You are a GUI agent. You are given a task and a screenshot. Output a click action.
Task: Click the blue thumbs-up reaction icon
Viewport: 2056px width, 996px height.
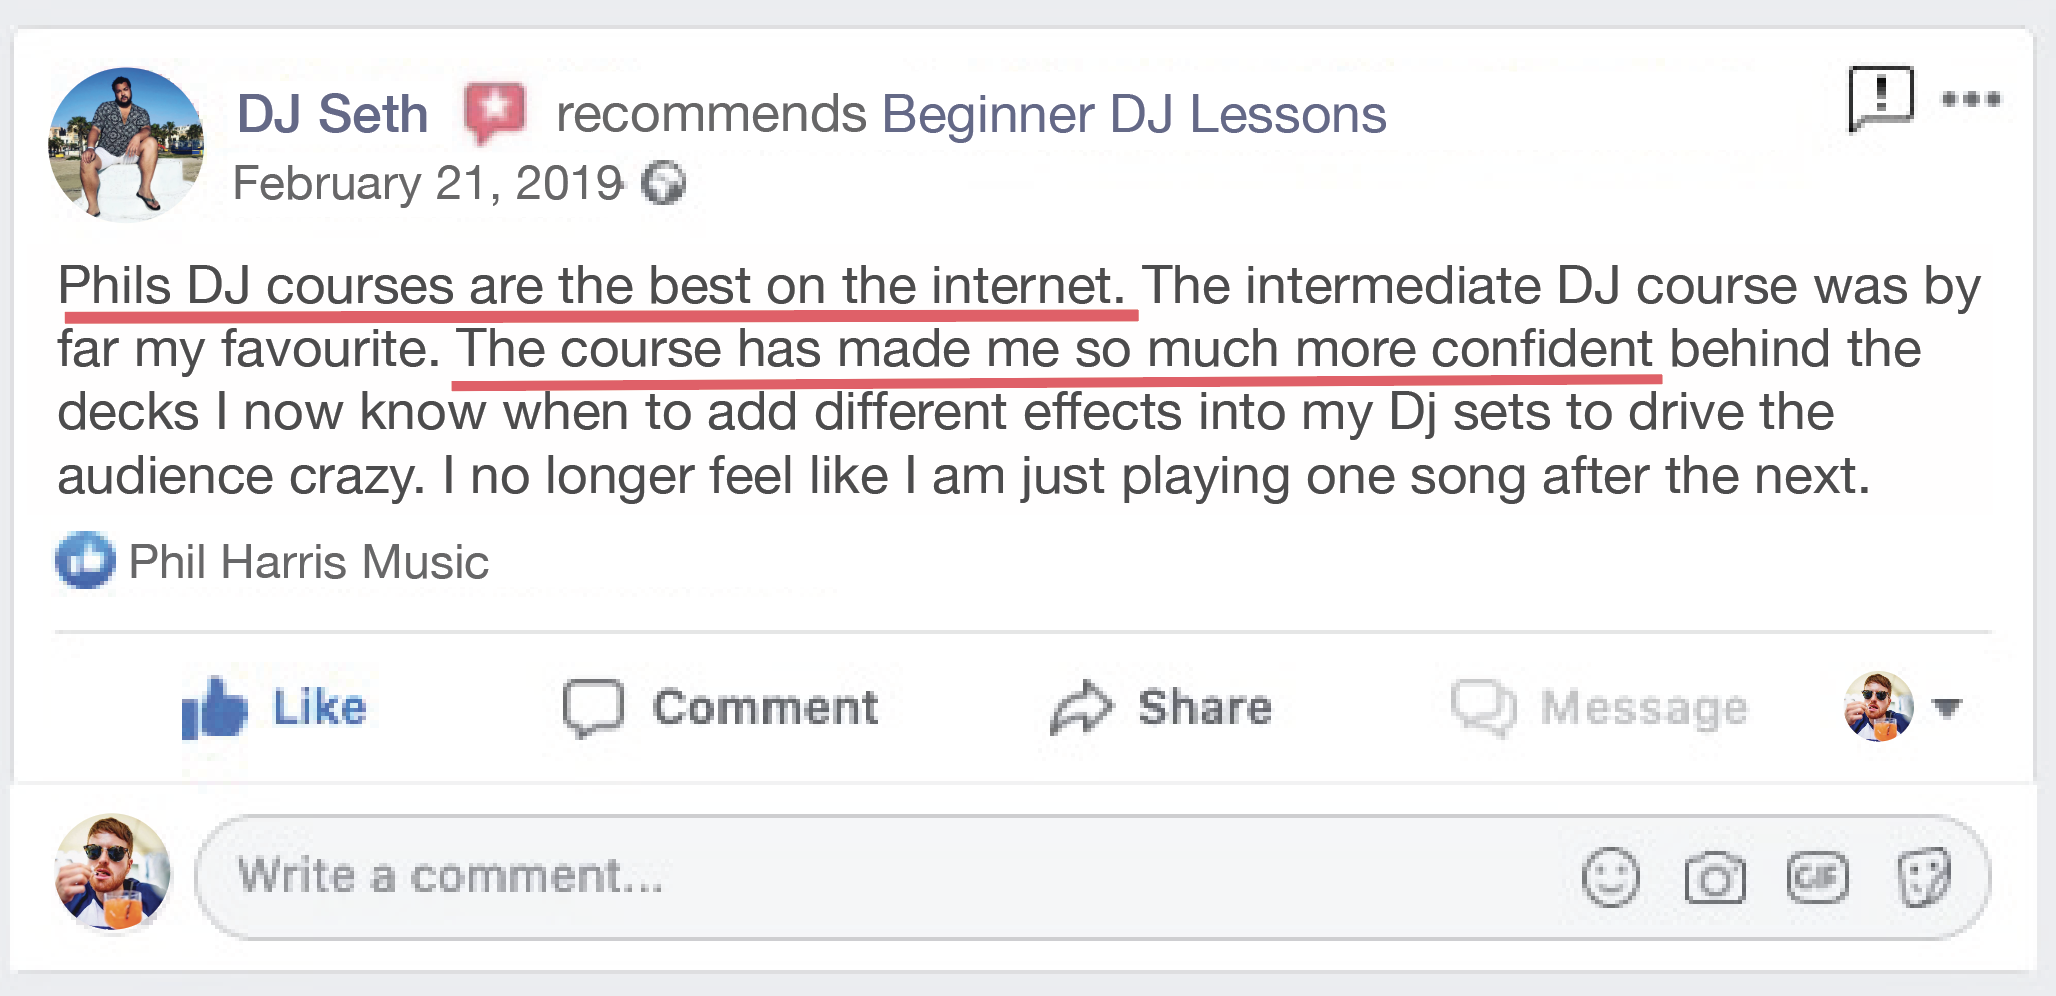[x=85, y=560]
